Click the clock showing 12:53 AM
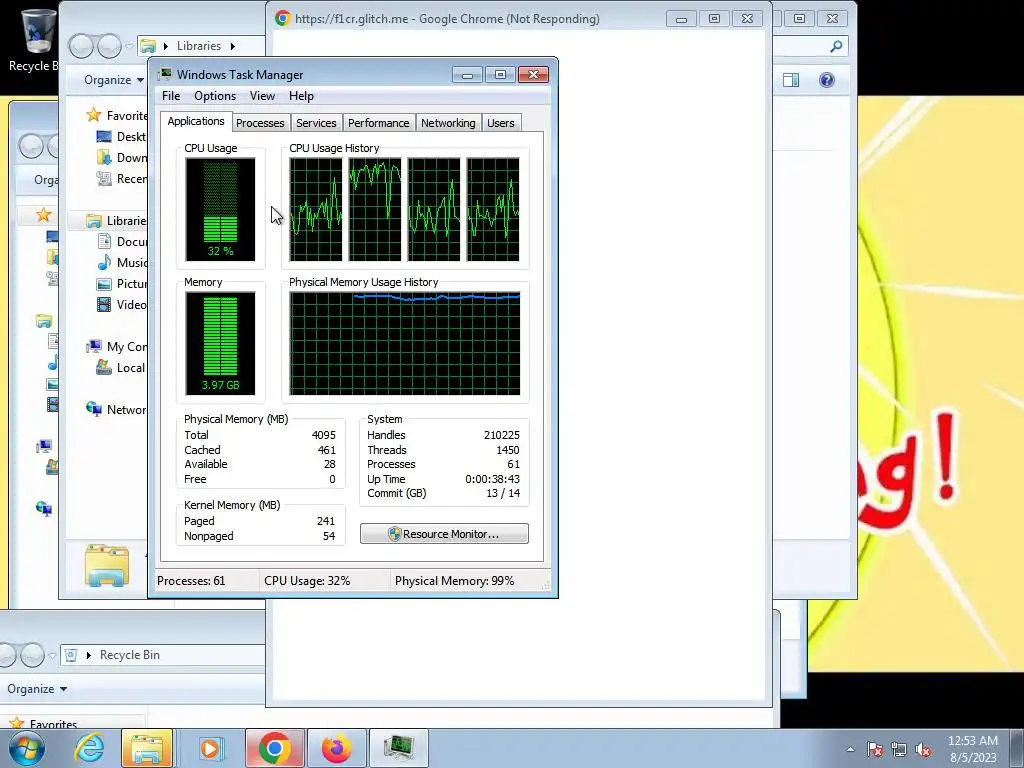Viewport: 1024px width, 768px height. point(972,741)
